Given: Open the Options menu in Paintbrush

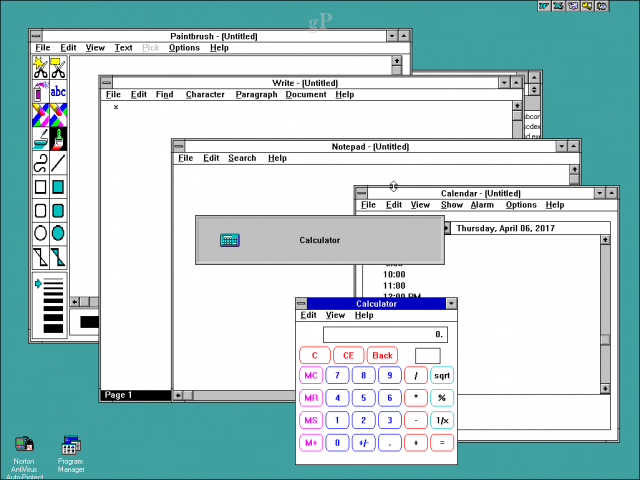Looking at the screenshot, I should click(184, 48).
